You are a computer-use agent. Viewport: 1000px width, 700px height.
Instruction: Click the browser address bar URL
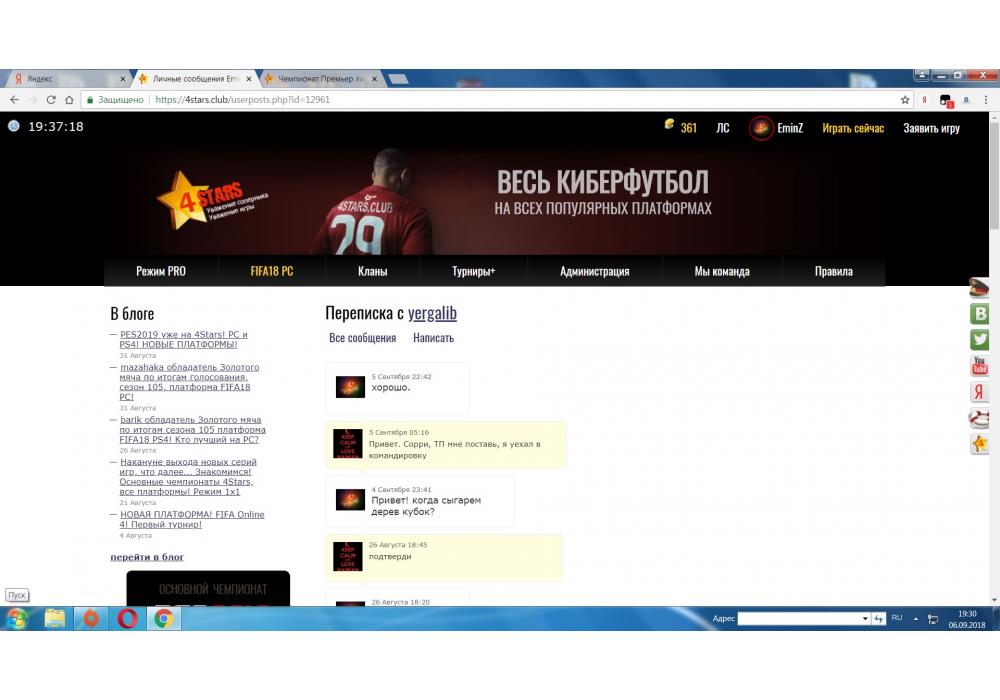pos(242,99)
